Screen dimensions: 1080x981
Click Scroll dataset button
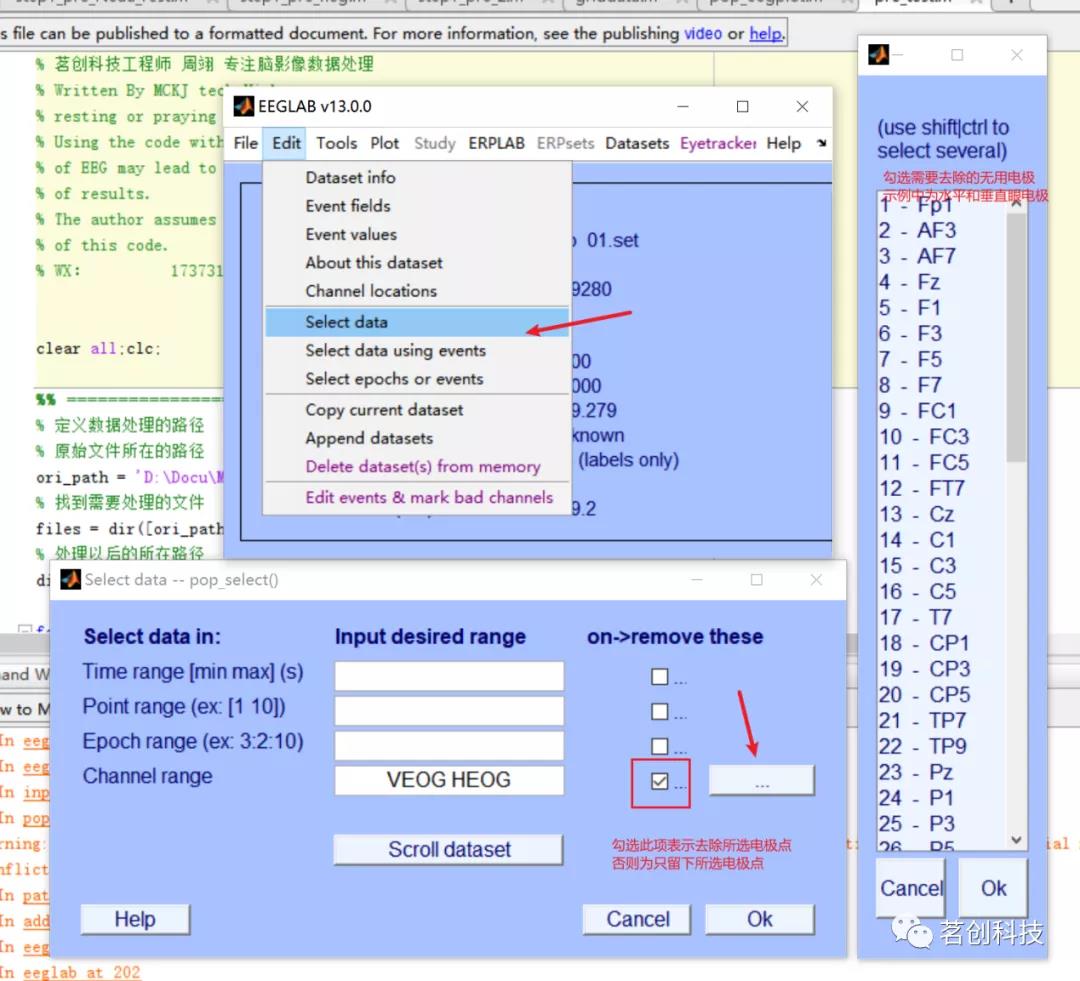click(448, 849)
